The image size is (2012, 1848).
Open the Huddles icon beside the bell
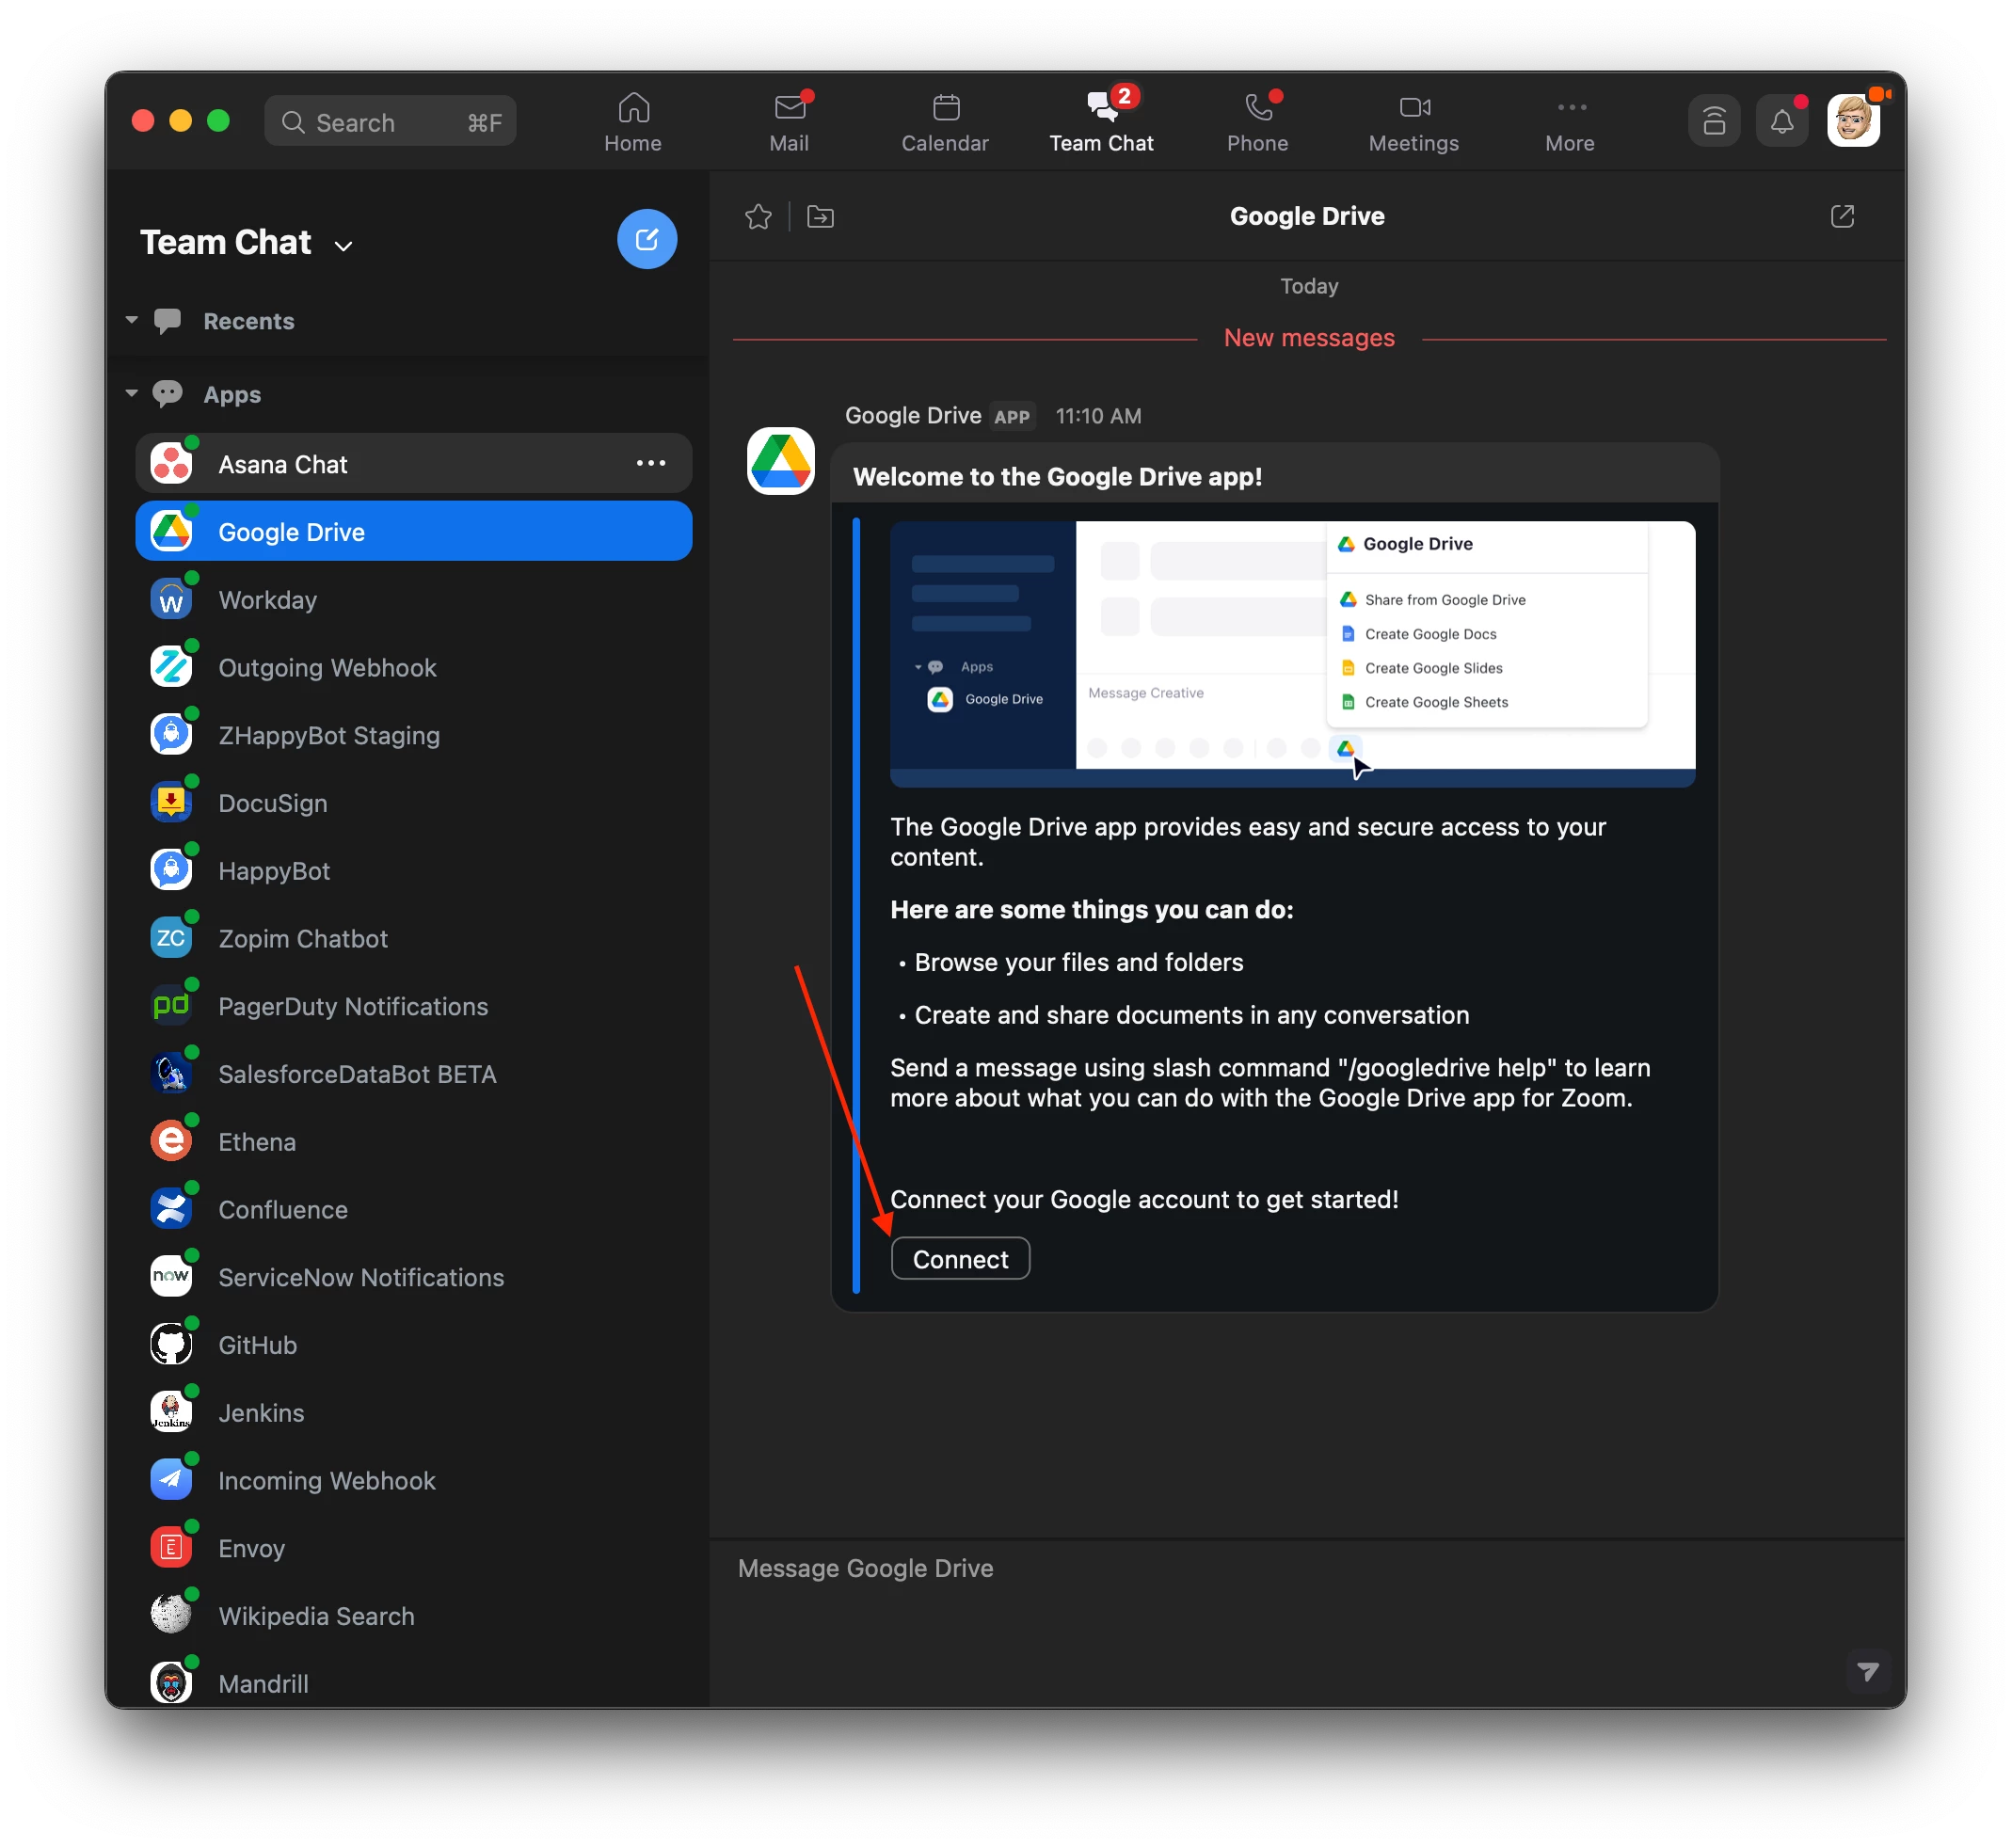point(1713,122)
